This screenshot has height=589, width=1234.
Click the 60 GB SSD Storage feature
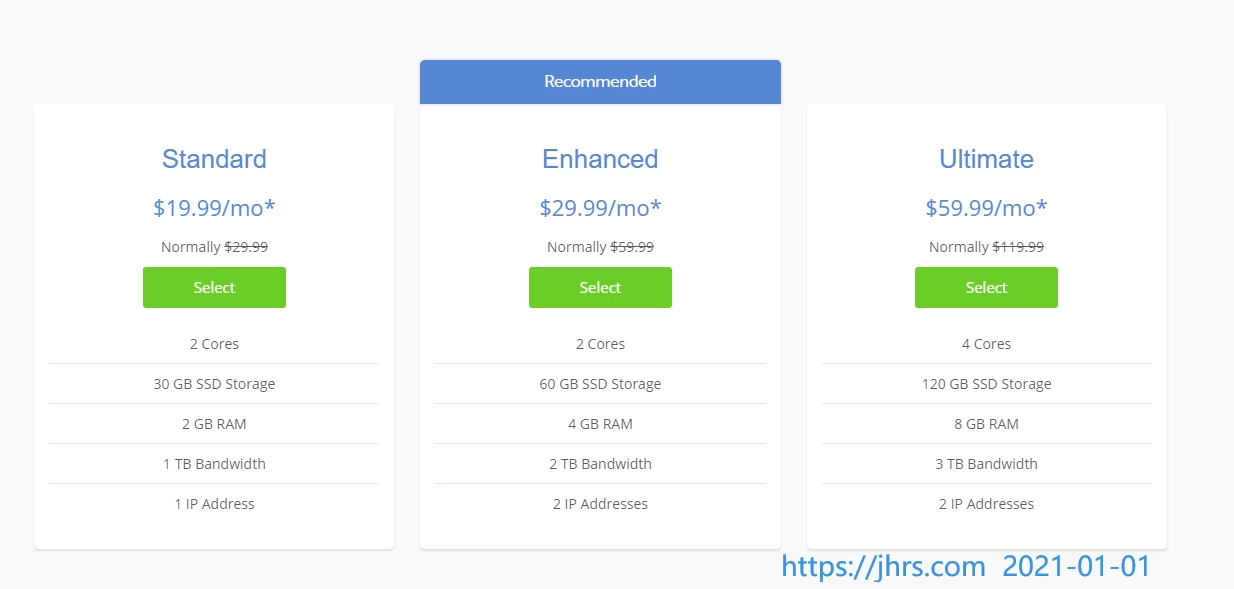[600, 384]
